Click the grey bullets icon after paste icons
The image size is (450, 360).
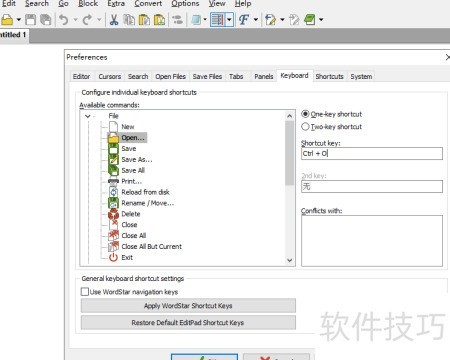(x=178, y=20)
